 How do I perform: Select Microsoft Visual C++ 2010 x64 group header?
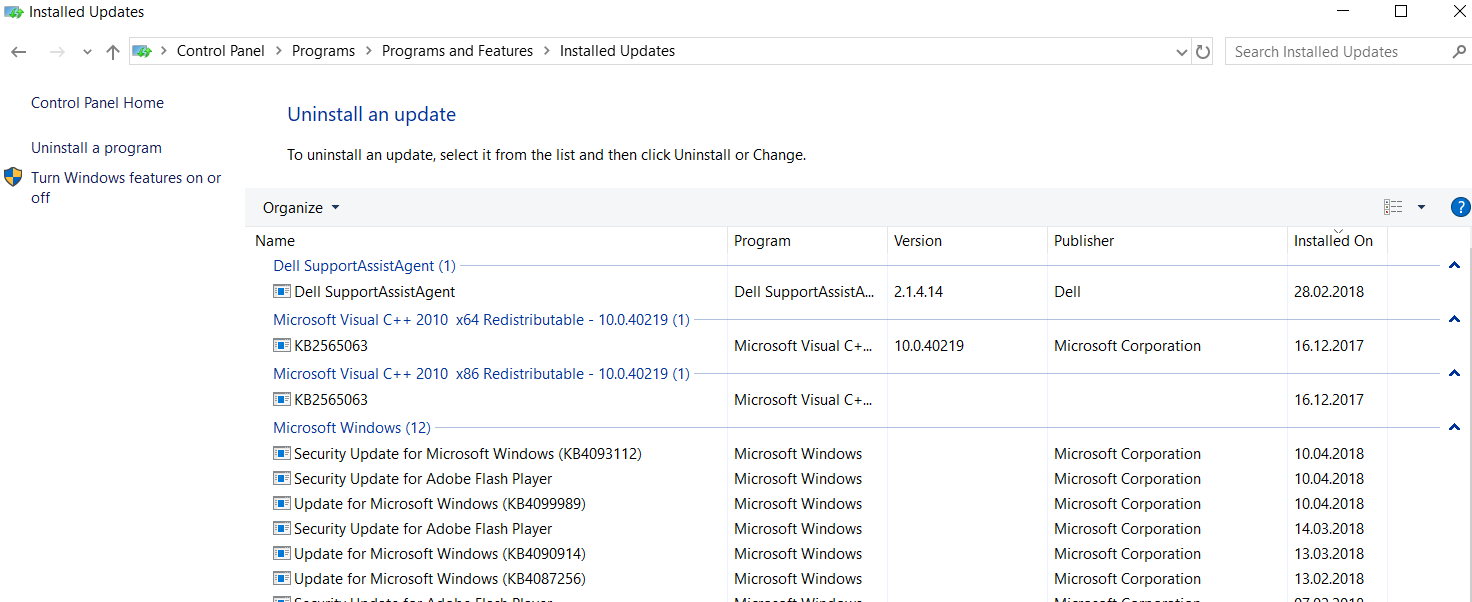(x=481, y=320)
